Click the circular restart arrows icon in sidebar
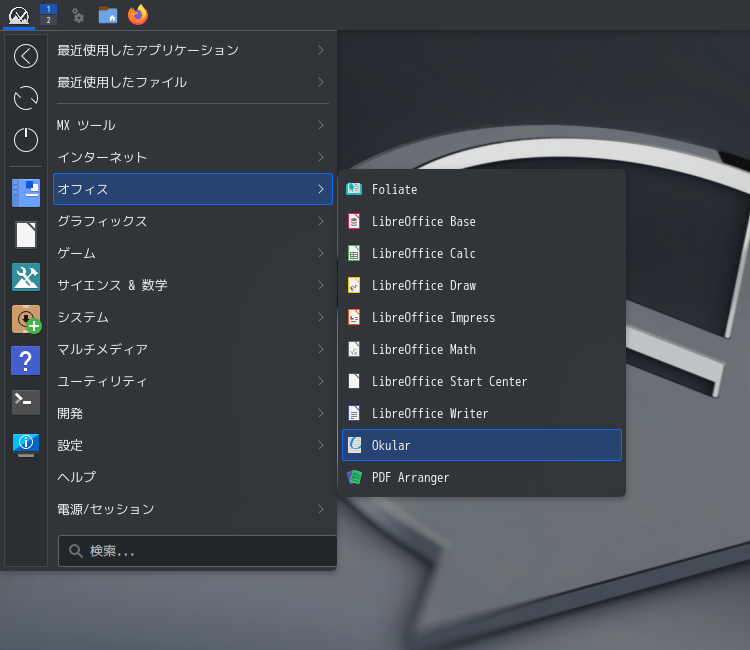The height and width of the screenshot is (650, 750). click(x=26, y=98)
